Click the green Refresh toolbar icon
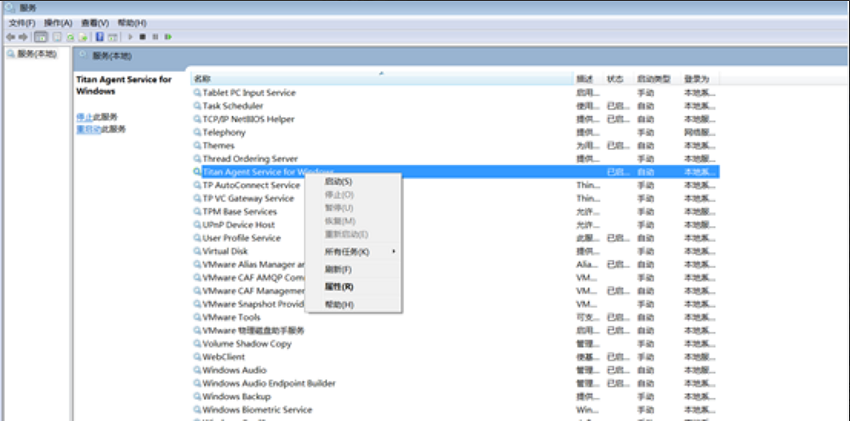 click(70, 37)
